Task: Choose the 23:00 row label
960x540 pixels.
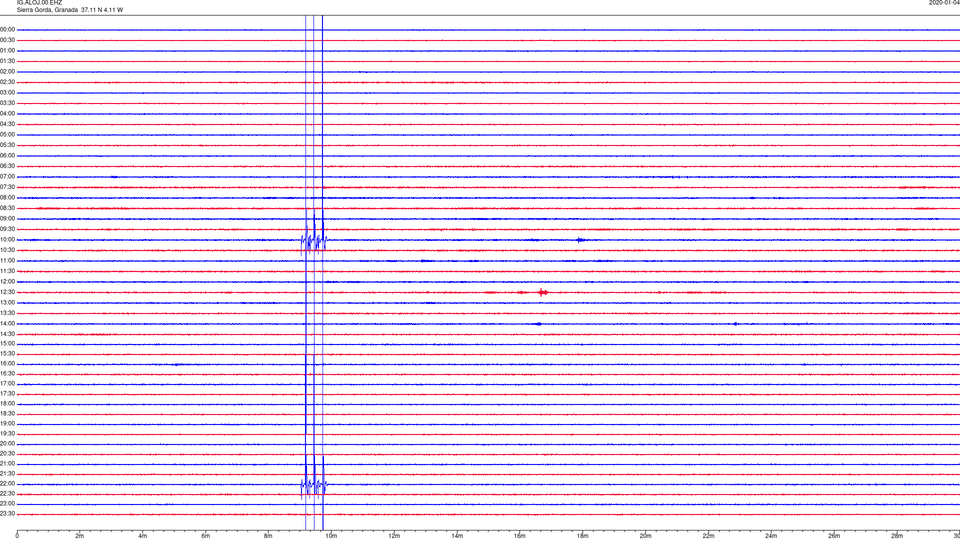Action: [7, 504]
